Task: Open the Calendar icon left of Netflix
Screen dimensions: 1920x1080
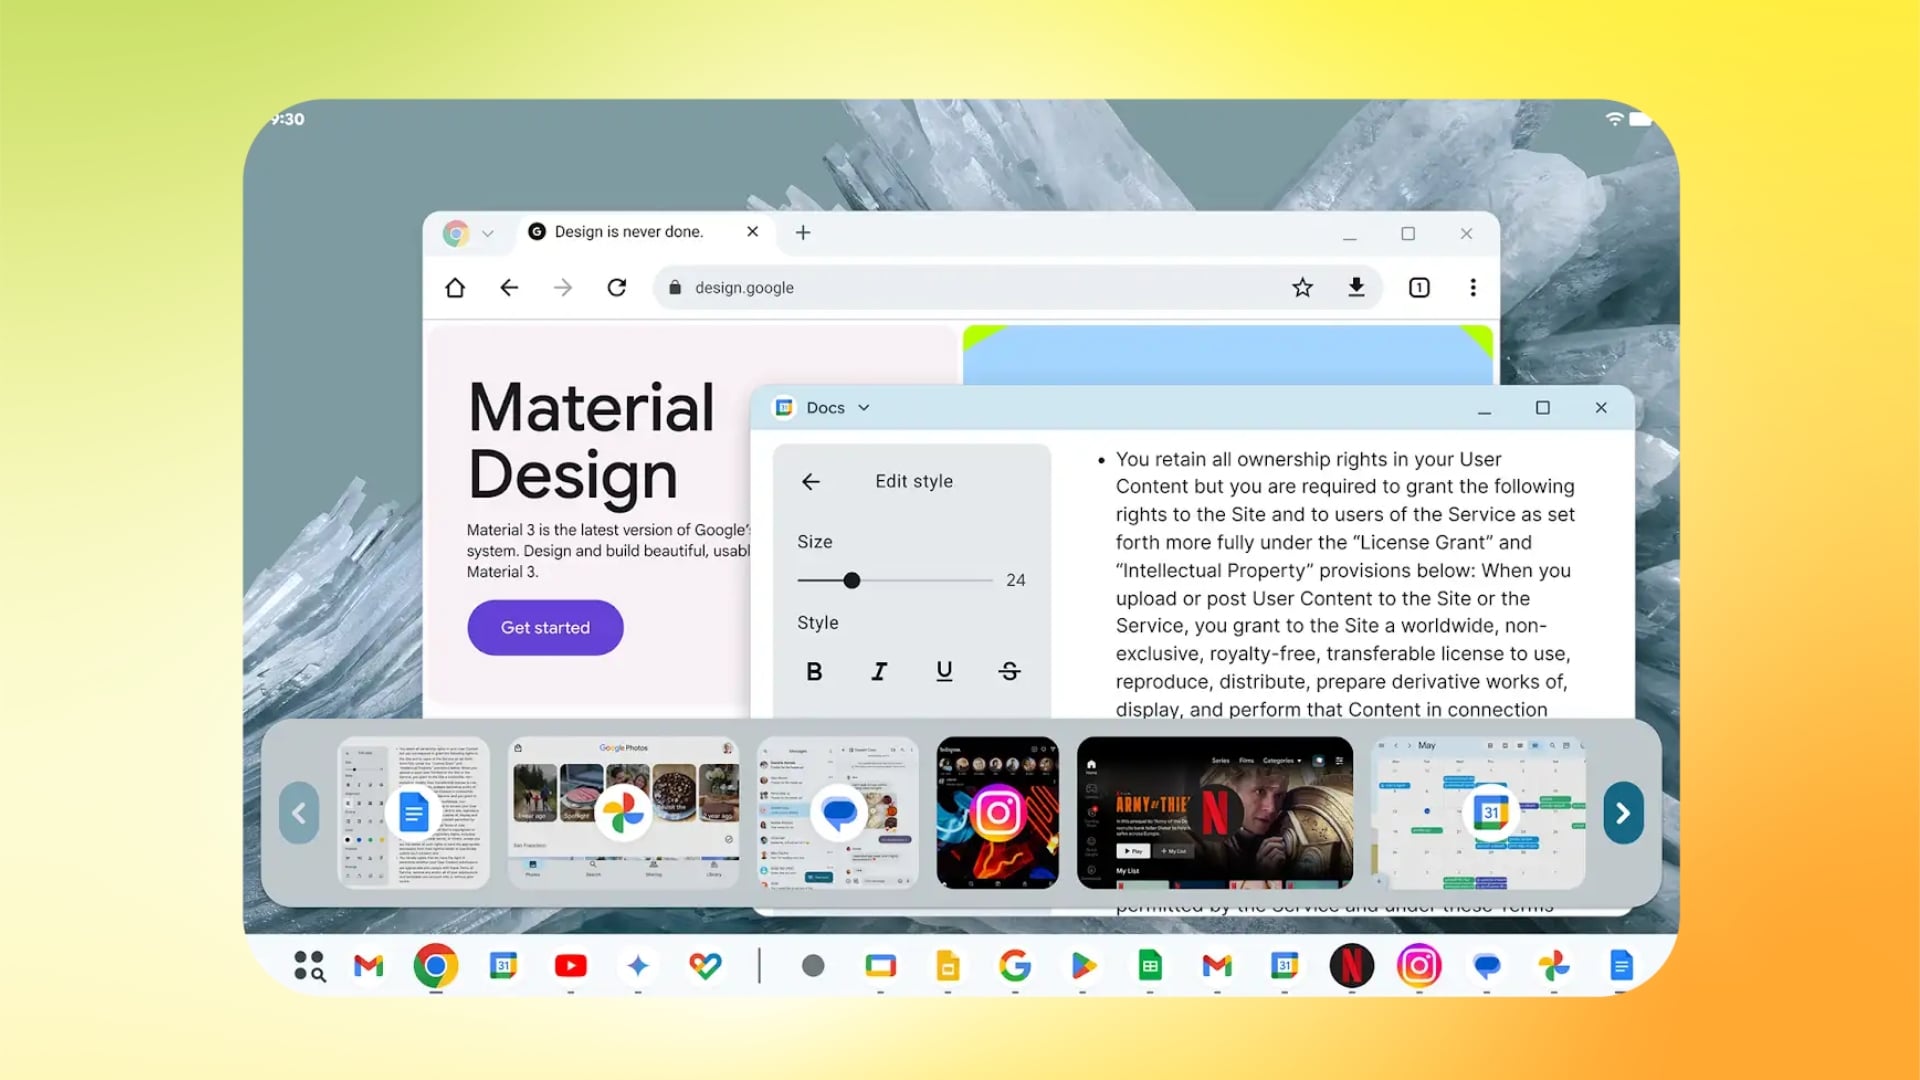Action: [1285, 966]
